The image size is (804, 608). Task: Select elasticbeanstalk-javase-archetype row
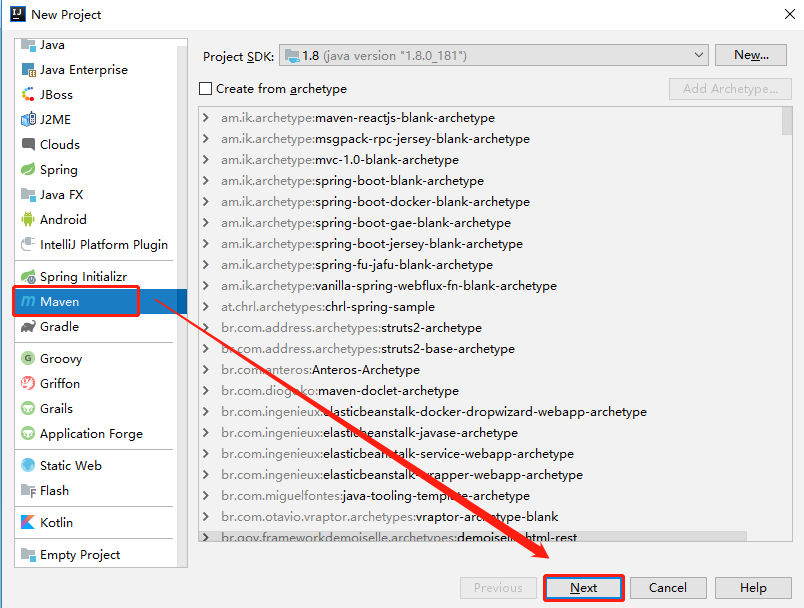tap(490, 433)
